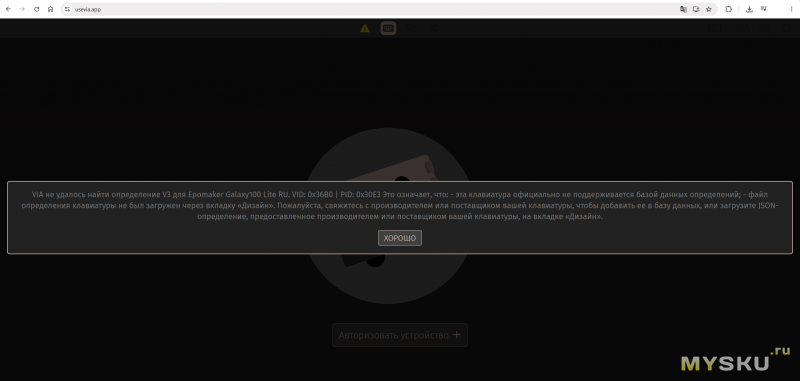The height and width of the screenshot is (381, 800).
Task: Open the browser three-dot menu
Action: [791, 9]
